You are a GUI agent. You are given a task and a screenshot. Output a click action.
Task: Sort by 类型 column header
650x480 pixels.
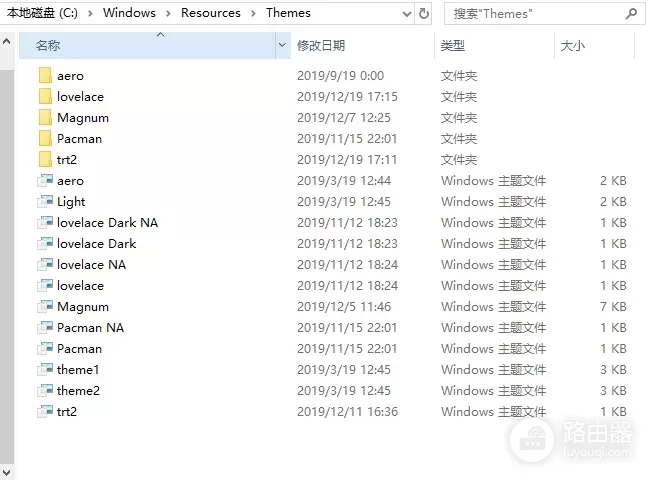coord(494,45)
